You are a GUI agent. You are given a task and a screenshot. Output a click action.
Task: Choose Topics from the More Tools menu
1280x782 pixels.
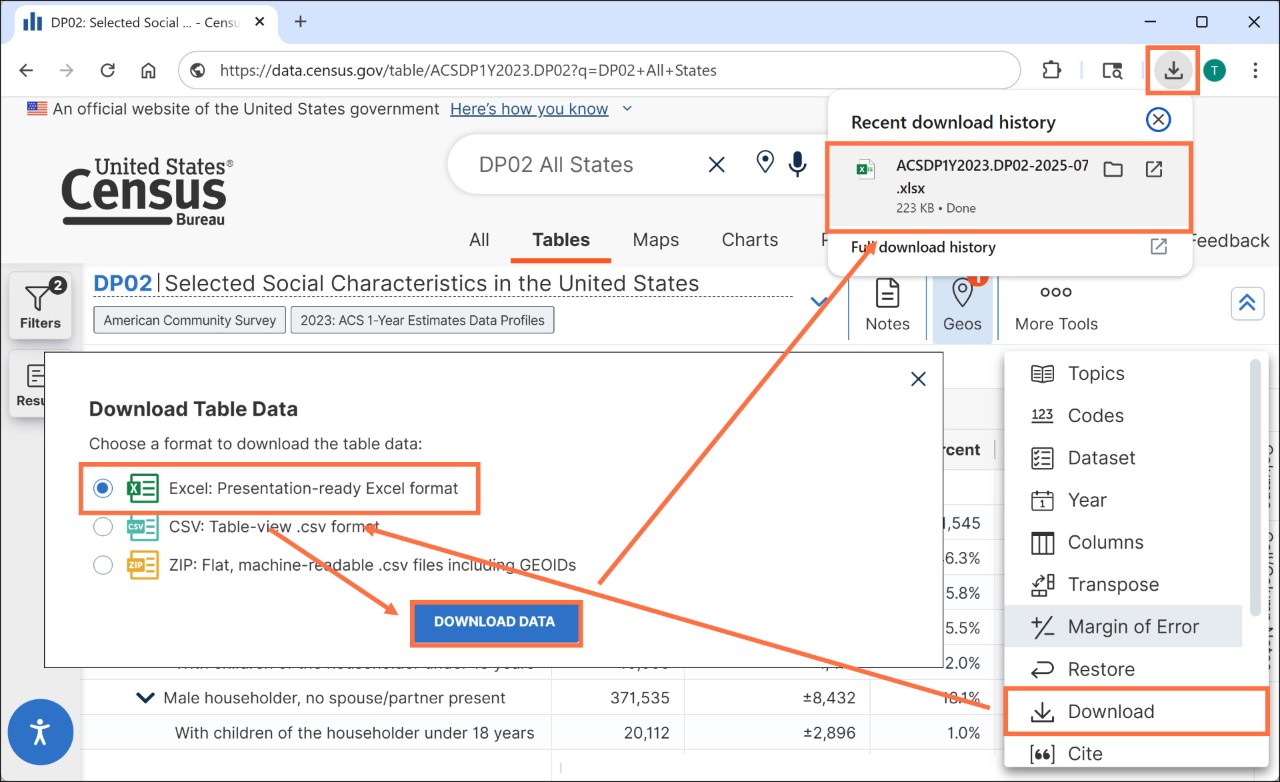click(x=1125, y=373)
